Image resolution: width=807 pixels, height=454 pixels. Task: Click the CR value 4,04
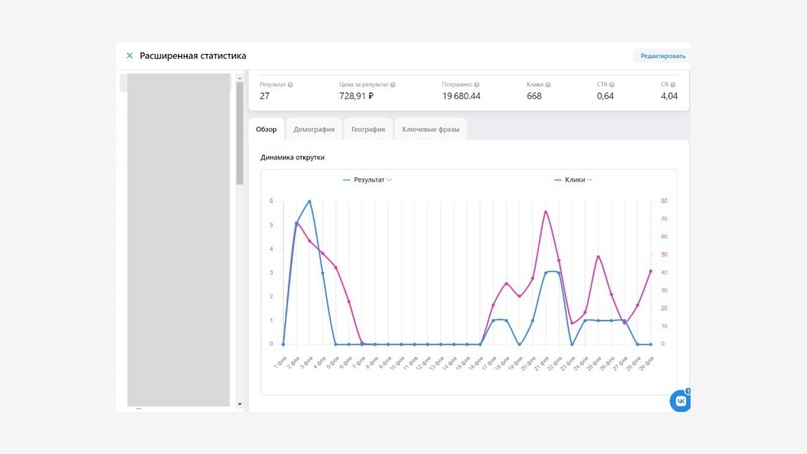[669, 96]
